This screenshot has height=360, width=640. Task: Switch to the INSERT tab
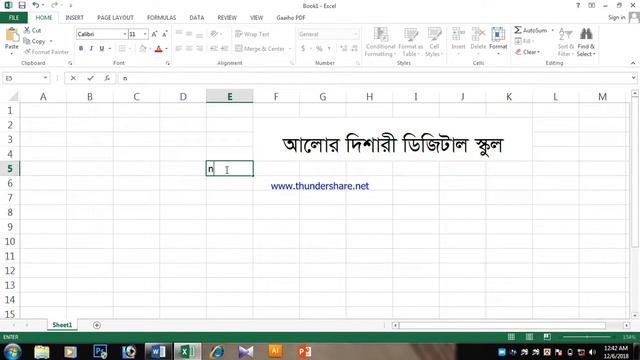74,18
